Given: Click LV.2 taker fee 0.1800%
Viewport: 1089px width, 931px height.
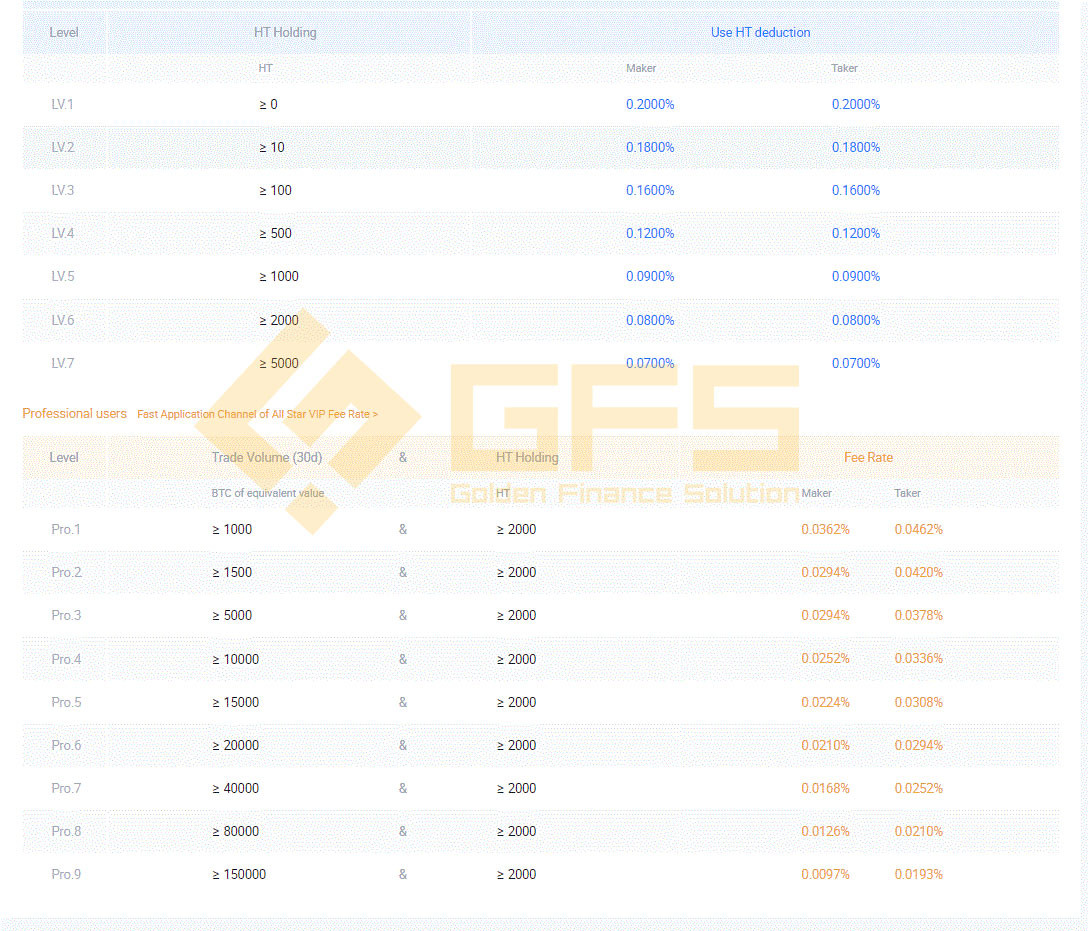Looking at the screenshot, I should pos(856,147).
